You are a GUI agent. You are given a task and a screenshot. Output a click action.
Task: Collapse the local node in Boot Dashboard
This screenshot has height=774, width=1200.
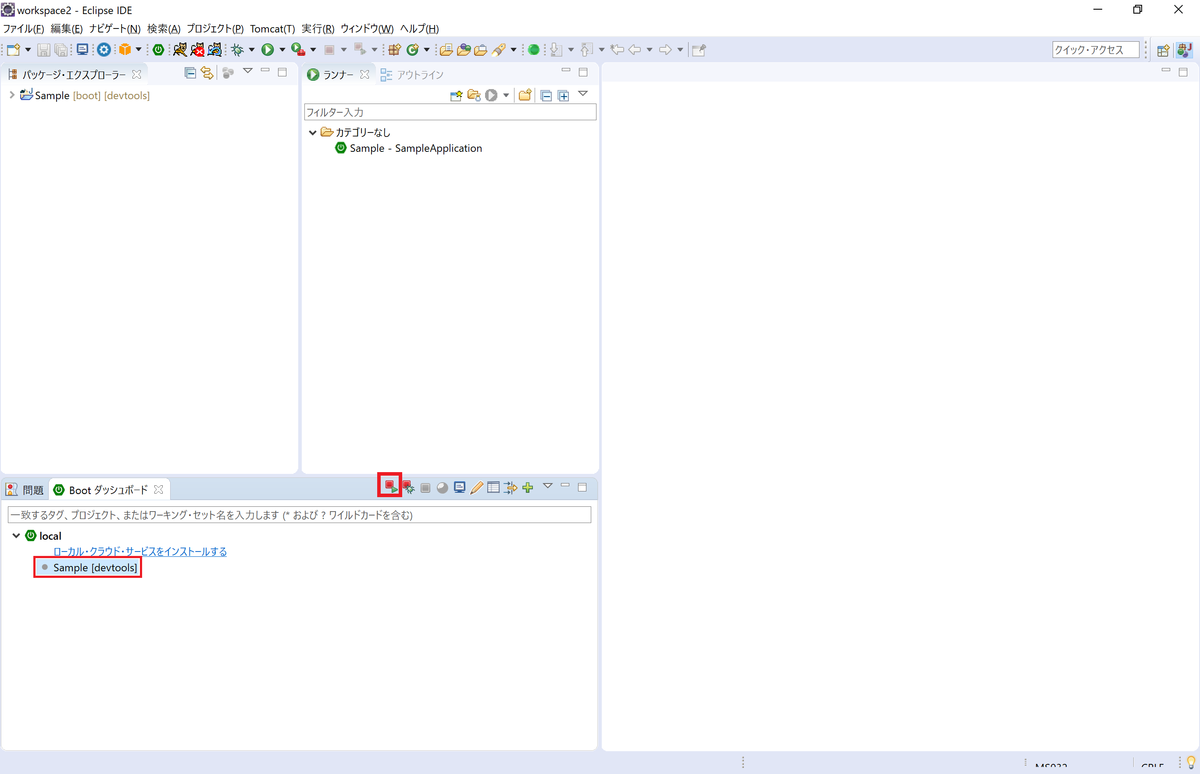point(16,536)
